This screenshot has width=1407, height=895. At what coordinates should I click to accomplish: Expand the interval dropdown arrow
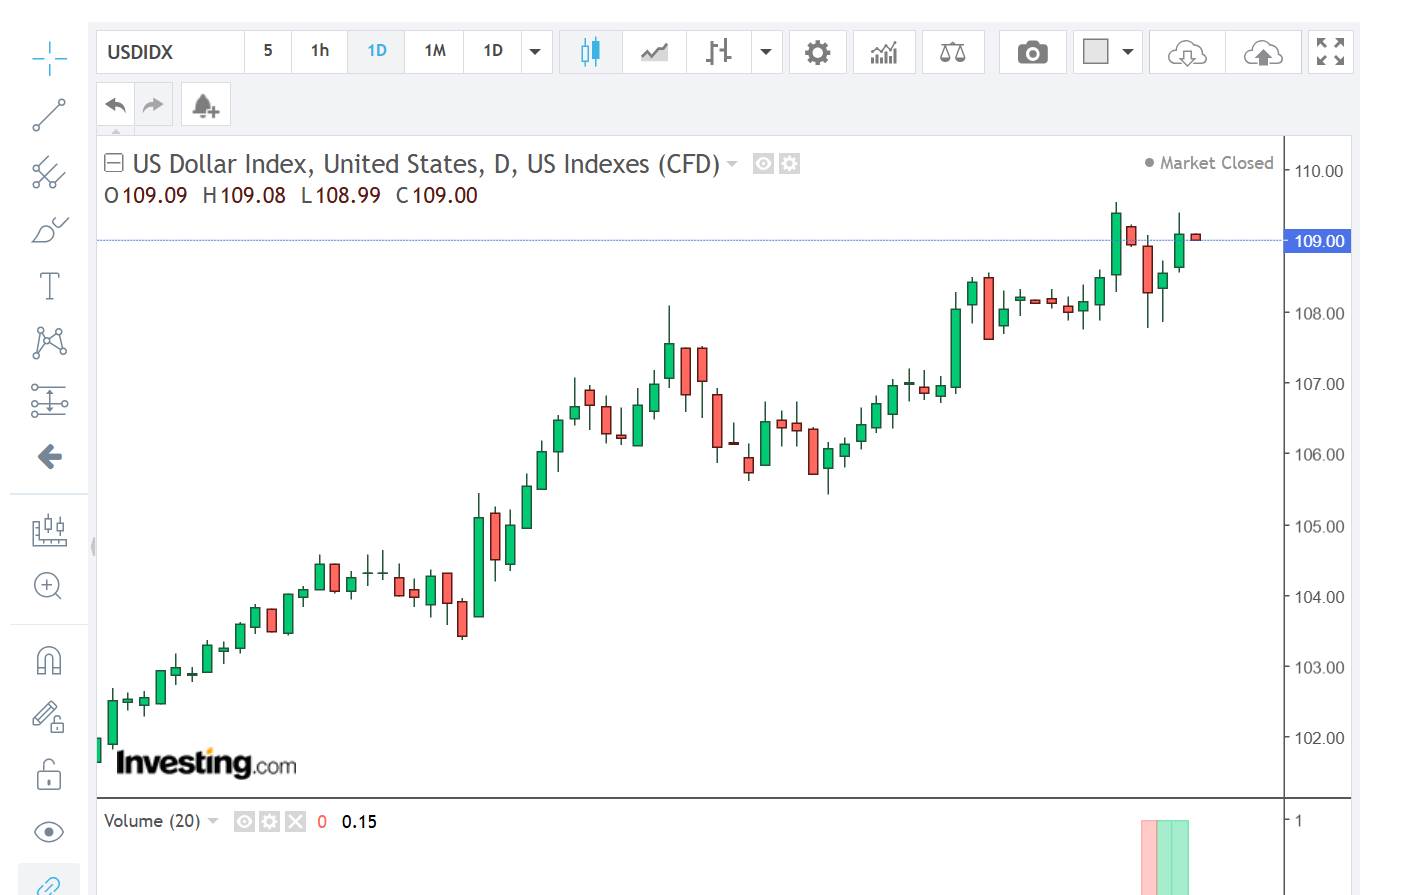(535, 51)
